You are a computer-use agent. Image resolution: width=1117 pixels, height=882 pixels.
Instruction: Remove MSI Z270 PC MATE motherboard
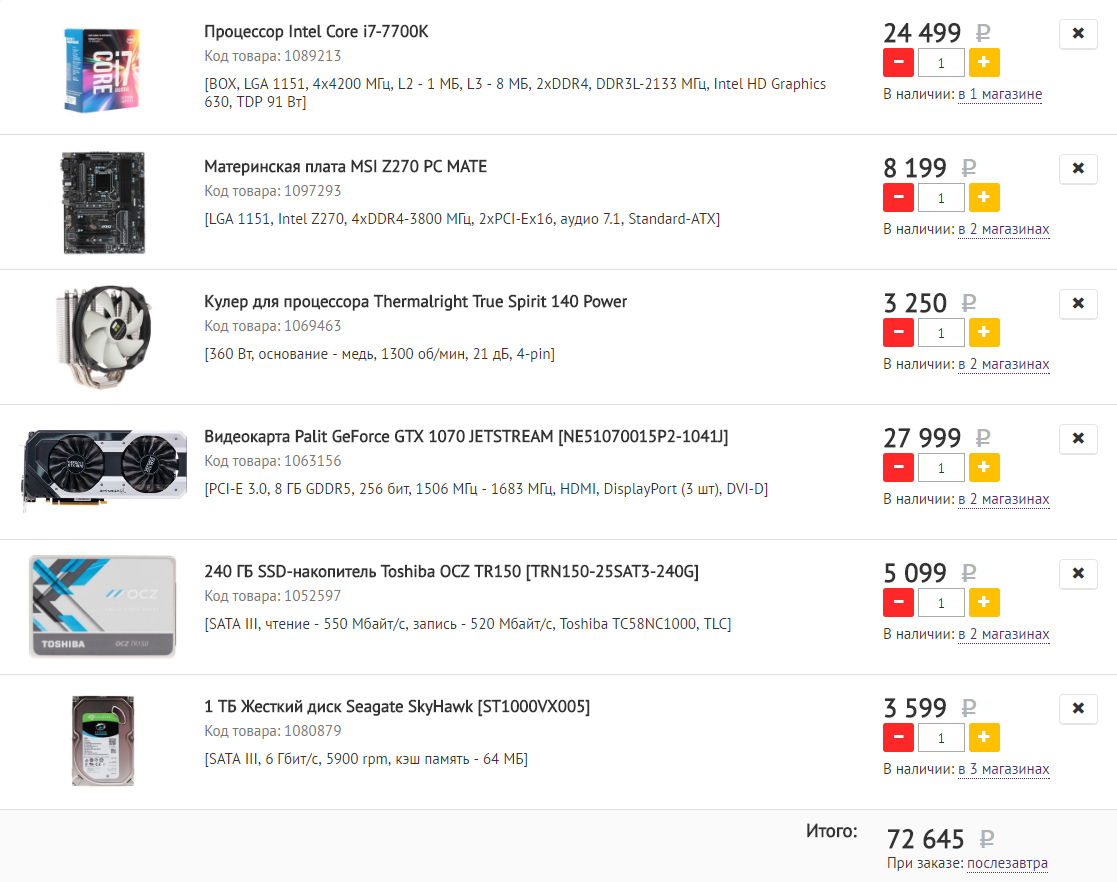tap(1077, 169)
